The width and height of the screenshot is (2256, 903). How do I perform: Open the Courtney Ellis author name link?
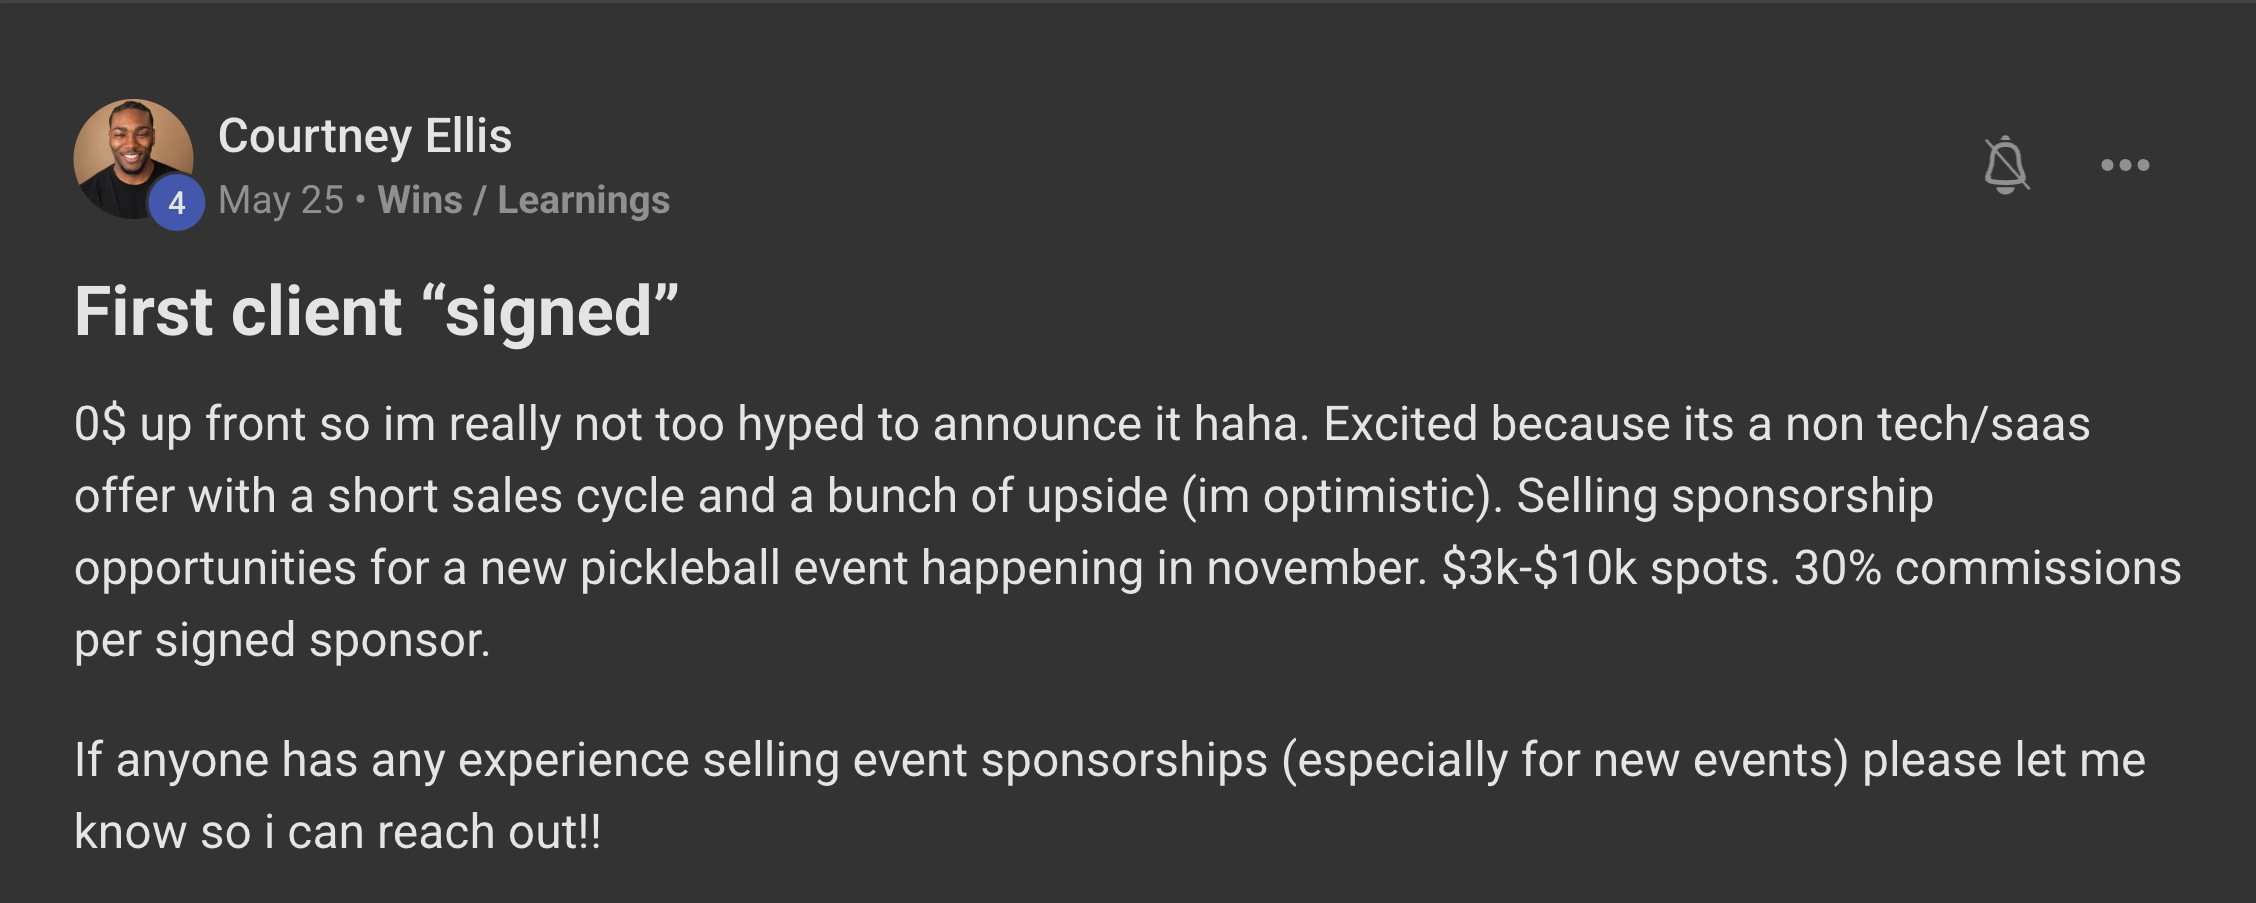(x=365, y=136)
